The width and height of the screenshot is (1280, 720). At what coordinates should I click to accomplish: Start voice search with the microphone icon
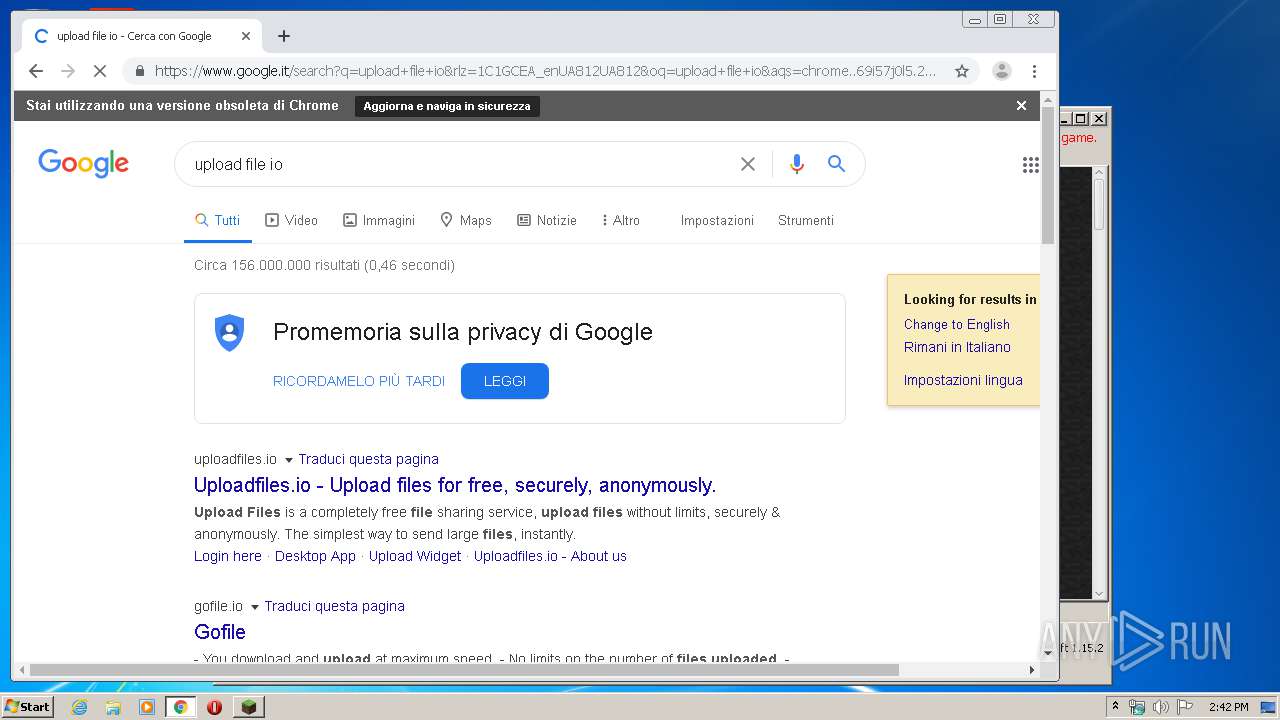(x=796, y=164)
